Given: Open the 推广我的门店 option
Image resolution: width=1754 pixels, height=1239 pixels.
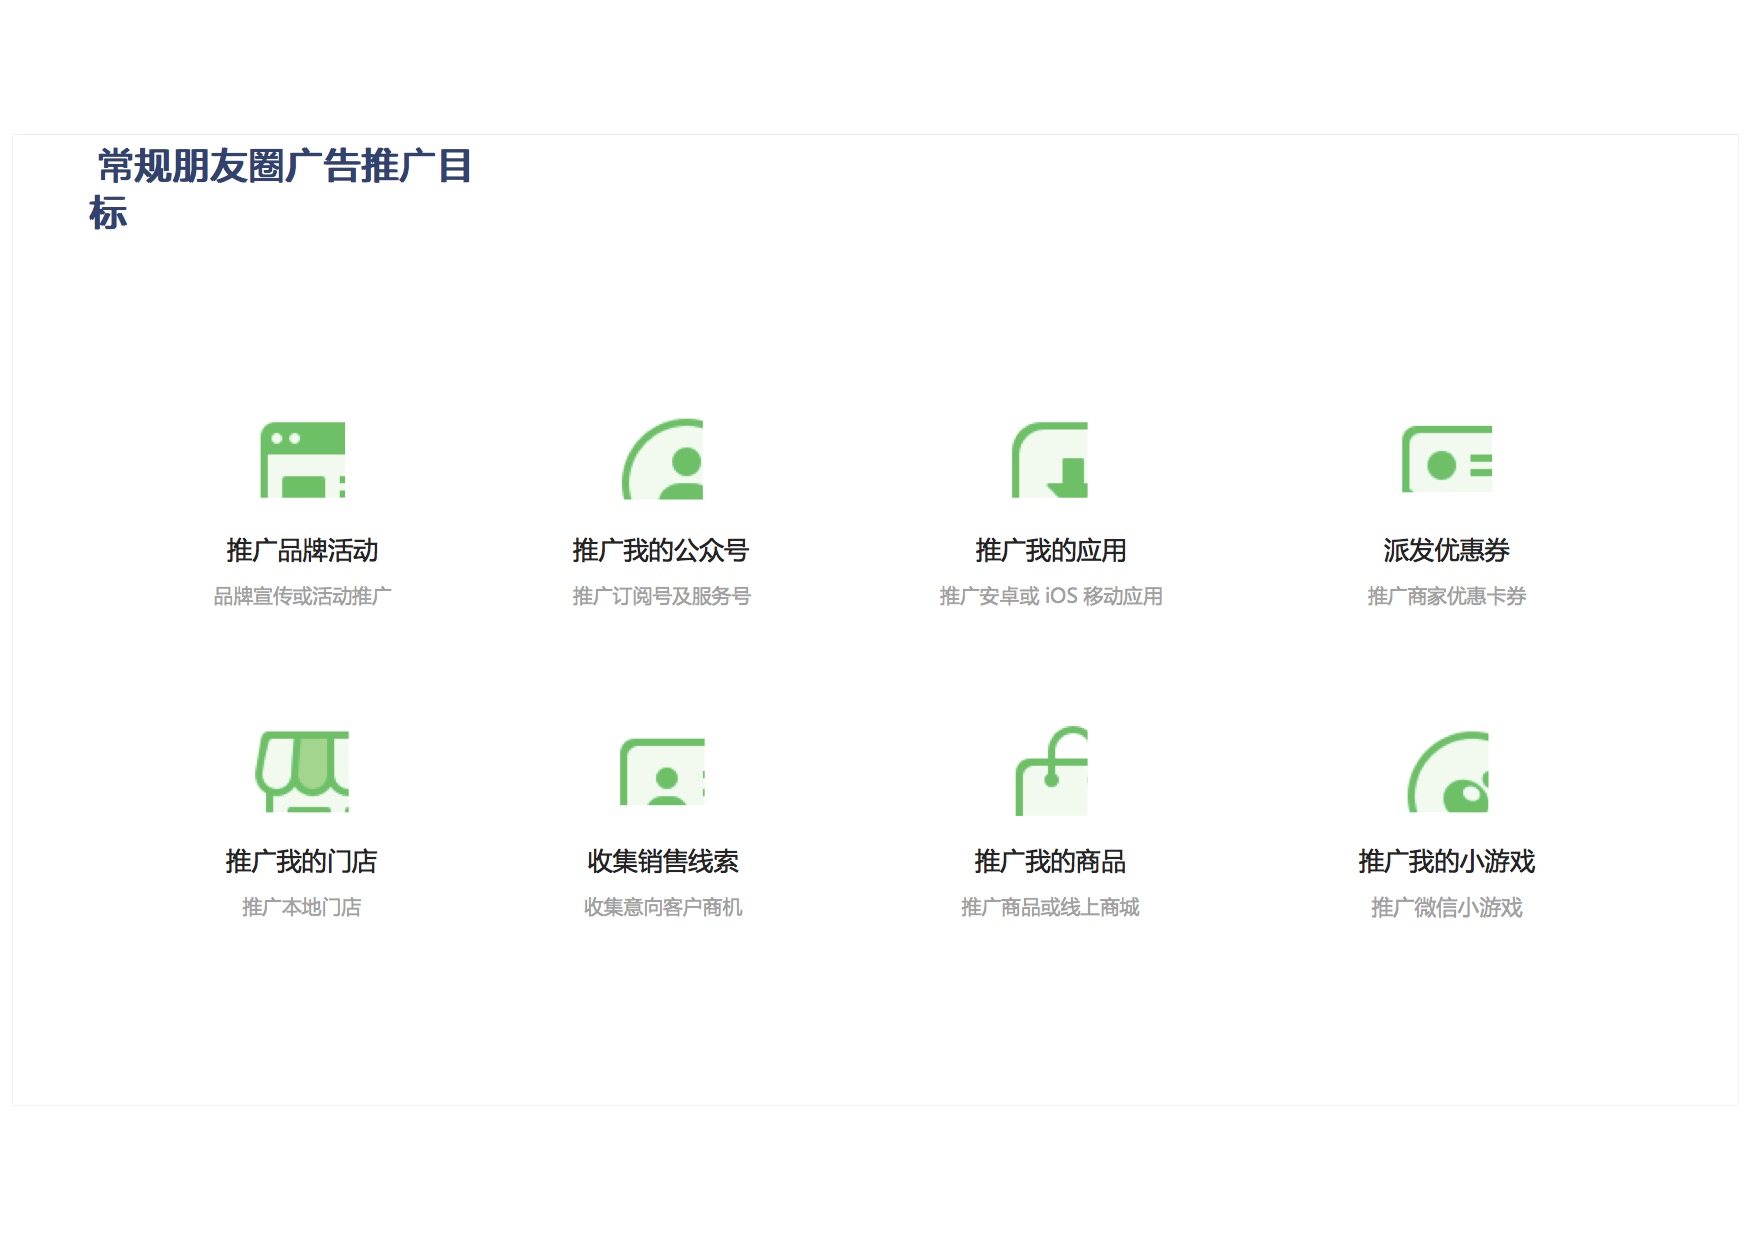Looking at the screenshot, I should [301, 862].
